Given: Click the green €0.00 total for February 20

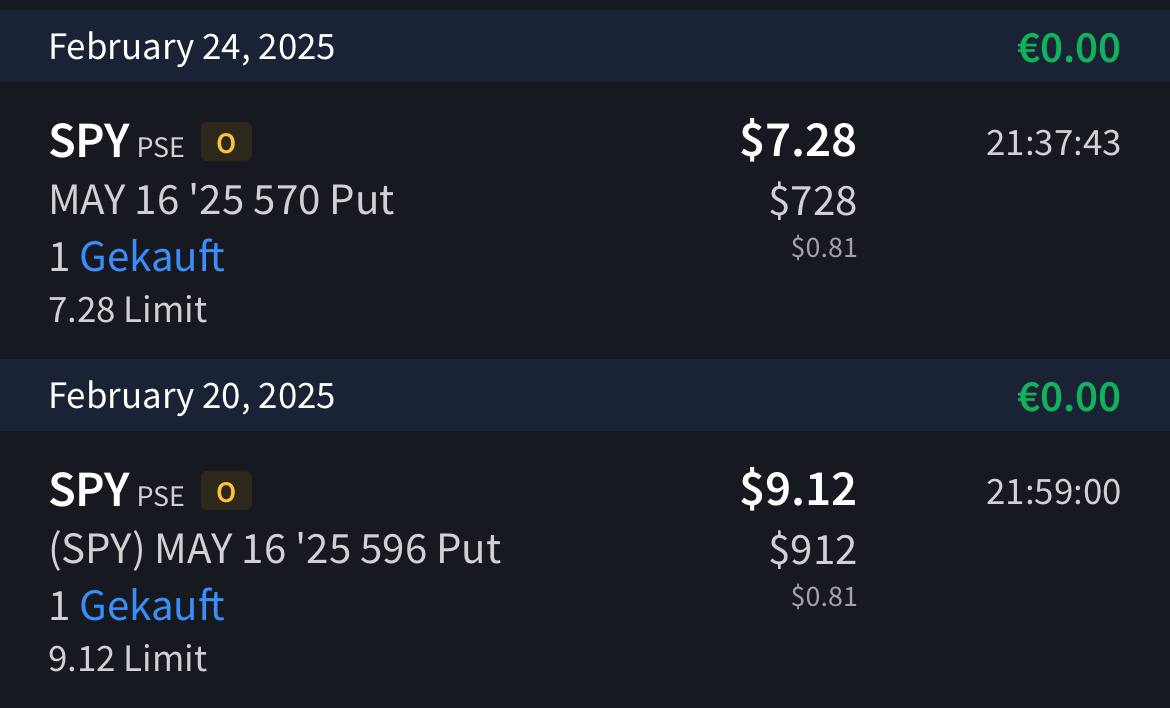Looking at the screenshot, I should click(1068, 397).
